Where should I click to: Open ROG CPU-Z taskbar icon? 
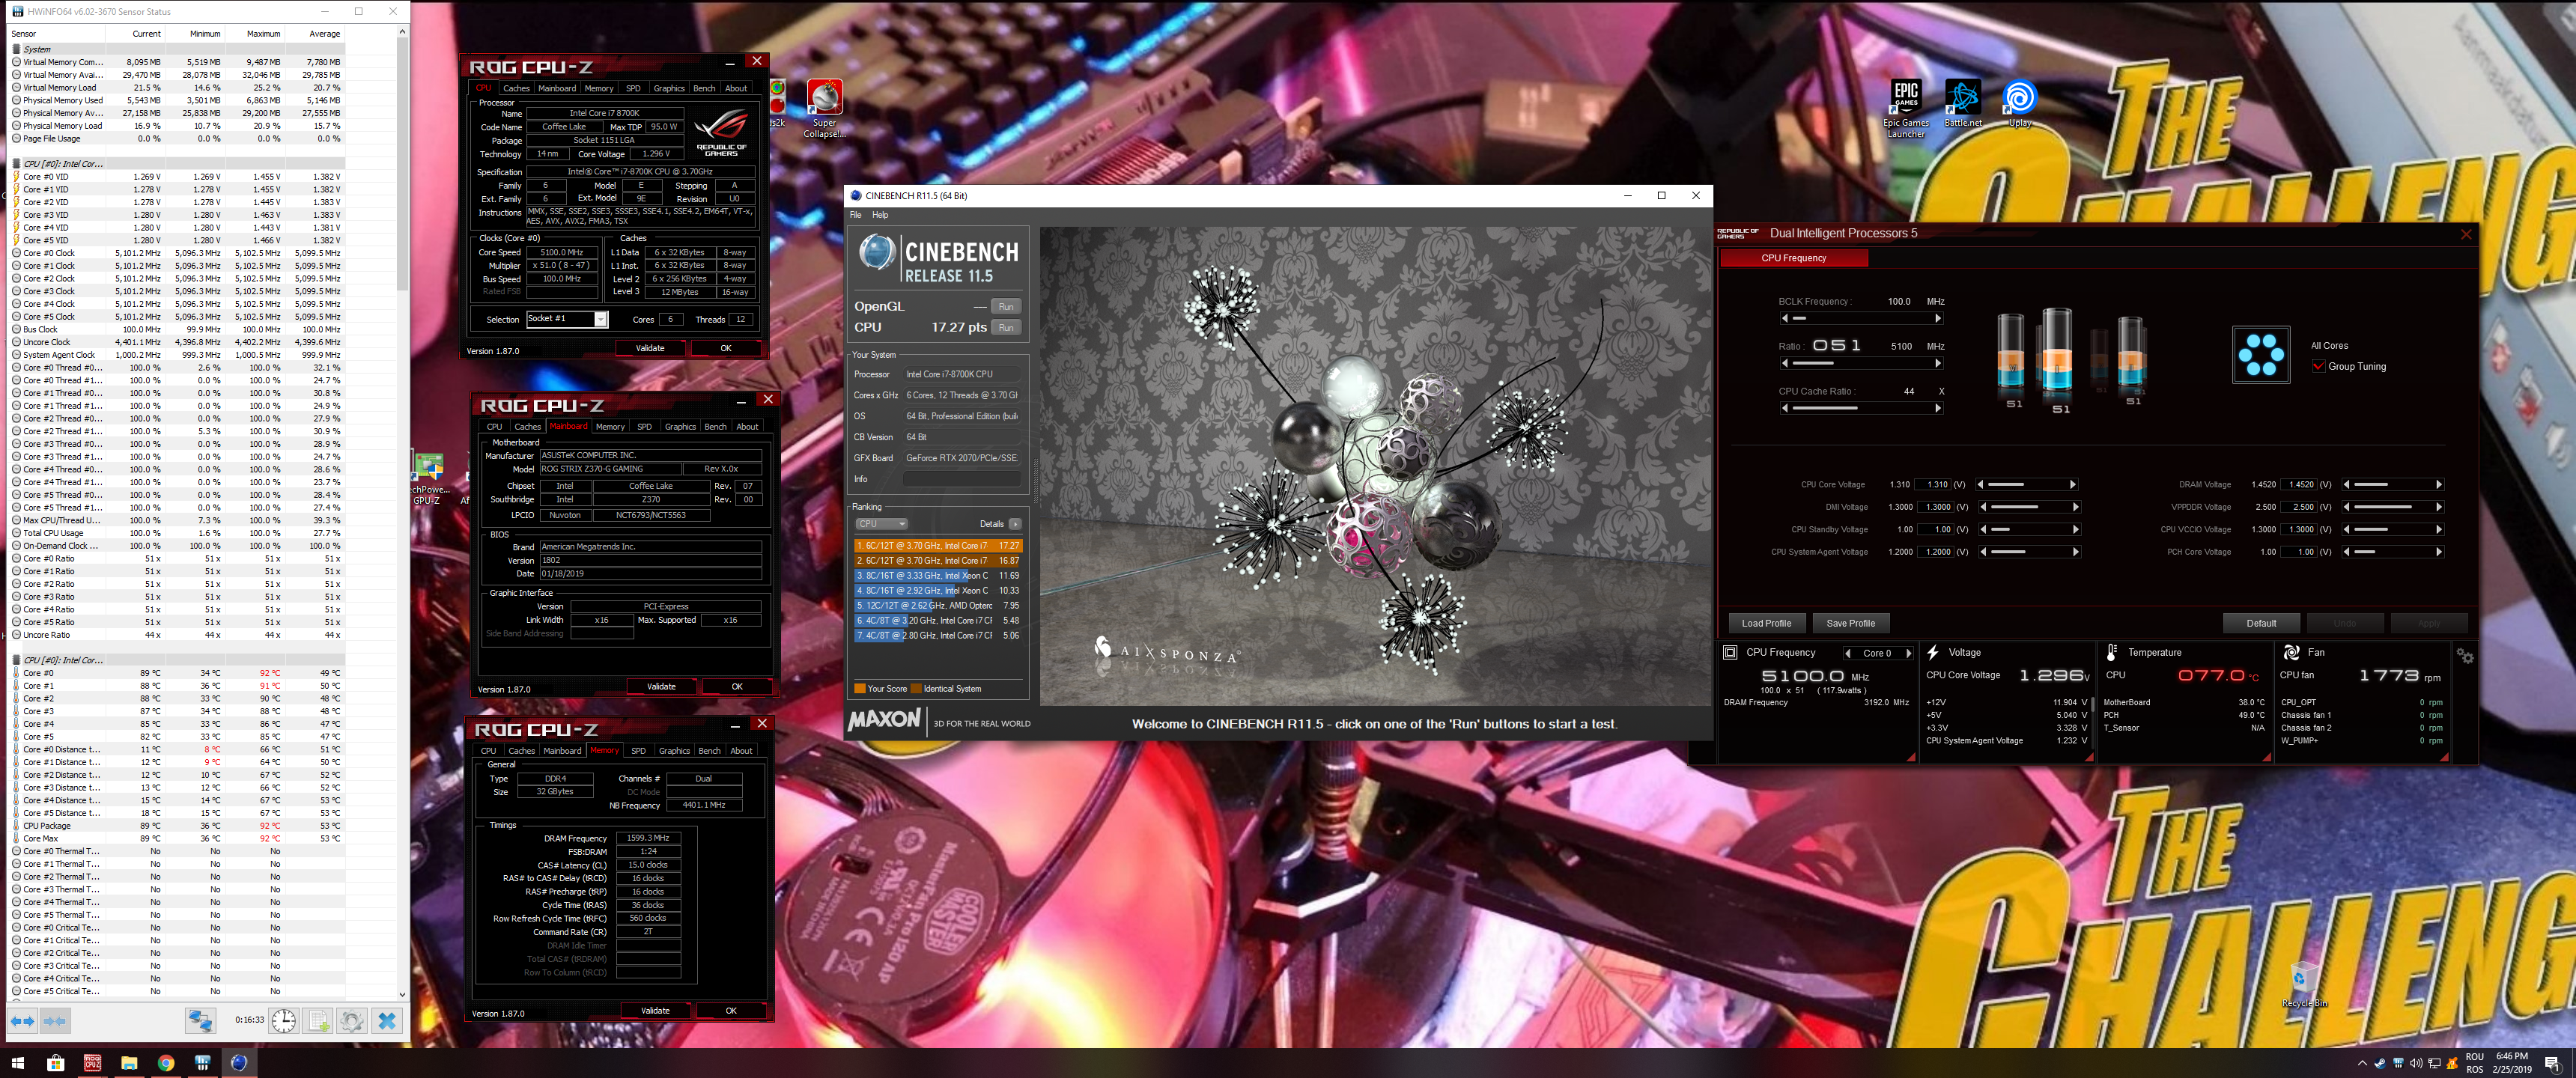[x=92, y=1063]
